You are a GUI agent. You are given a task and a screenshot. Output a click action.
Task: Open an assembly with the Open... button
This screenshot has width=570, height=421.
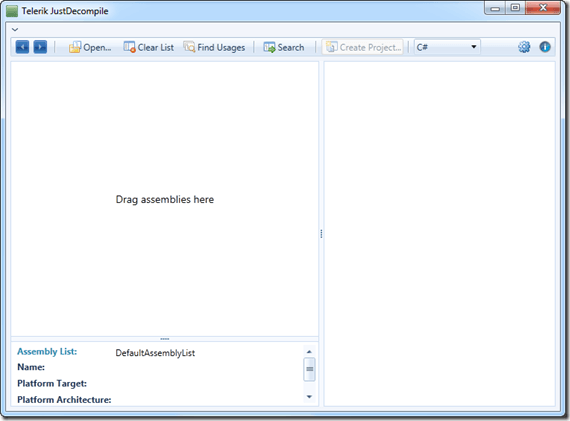click(90, 47)
